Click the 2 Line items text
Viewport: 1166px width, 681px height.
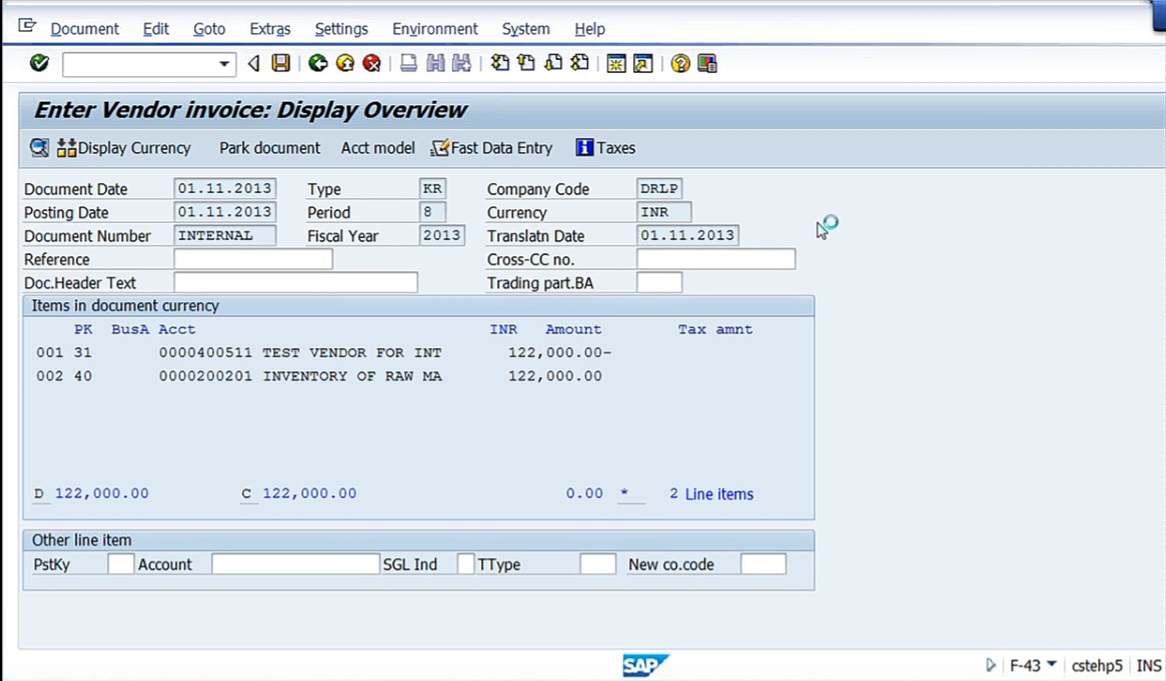712,494
